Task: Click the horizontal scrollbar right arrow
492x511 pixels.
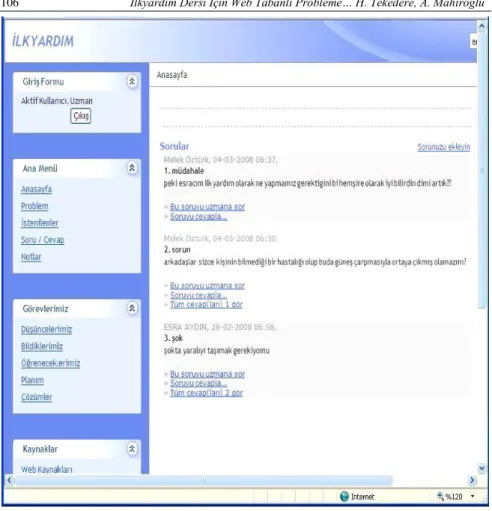Action: [x=472, y=480]
